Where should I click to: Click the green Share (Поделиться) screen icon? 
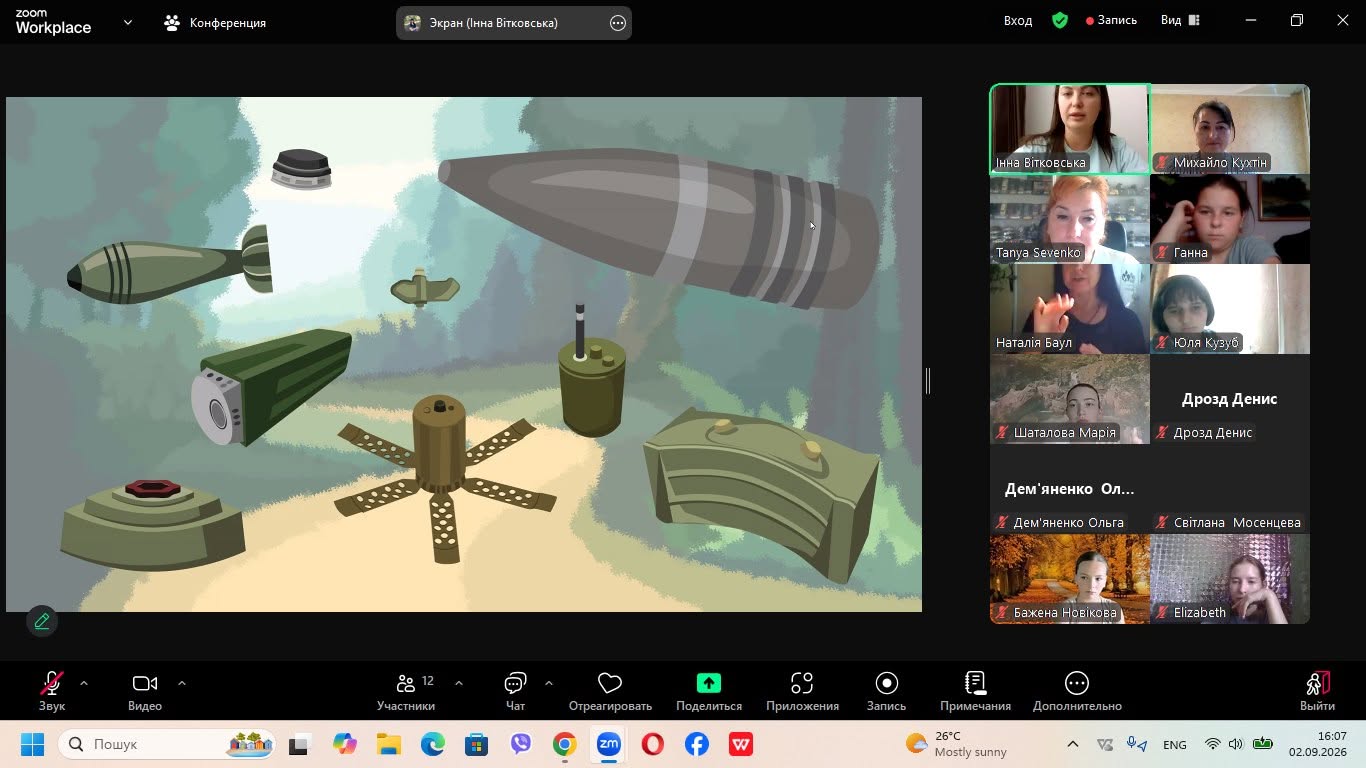point(708,683)
